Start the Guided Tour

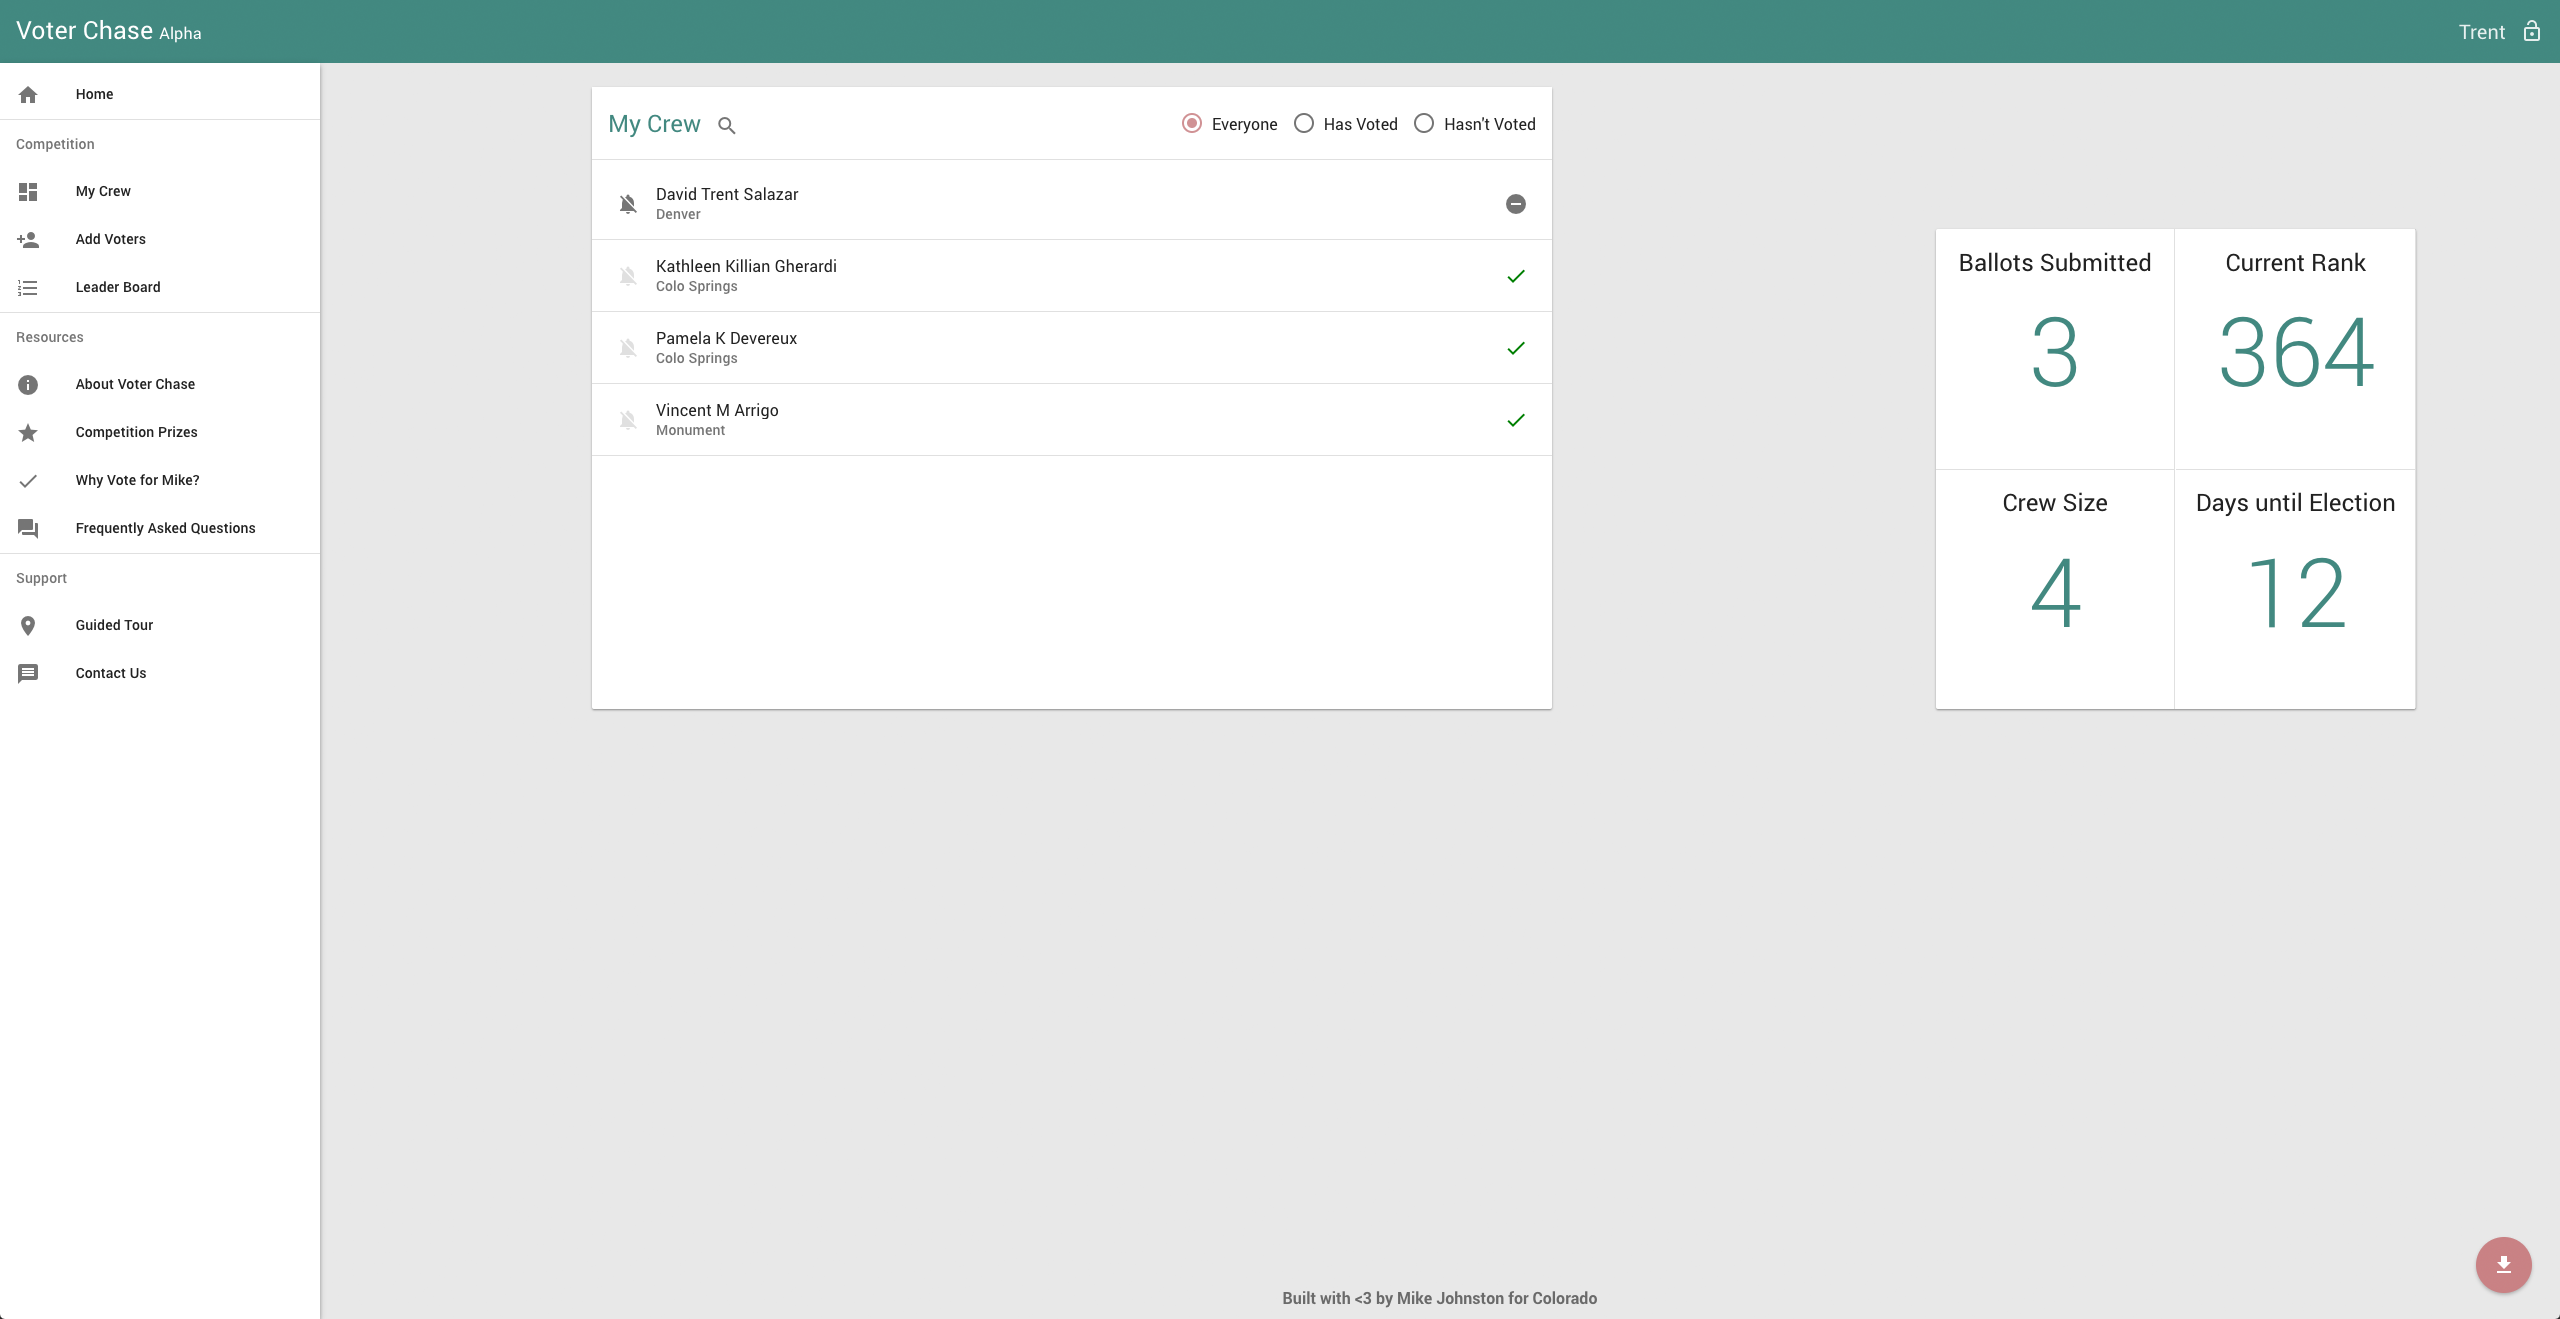click(x=114, y=625)
